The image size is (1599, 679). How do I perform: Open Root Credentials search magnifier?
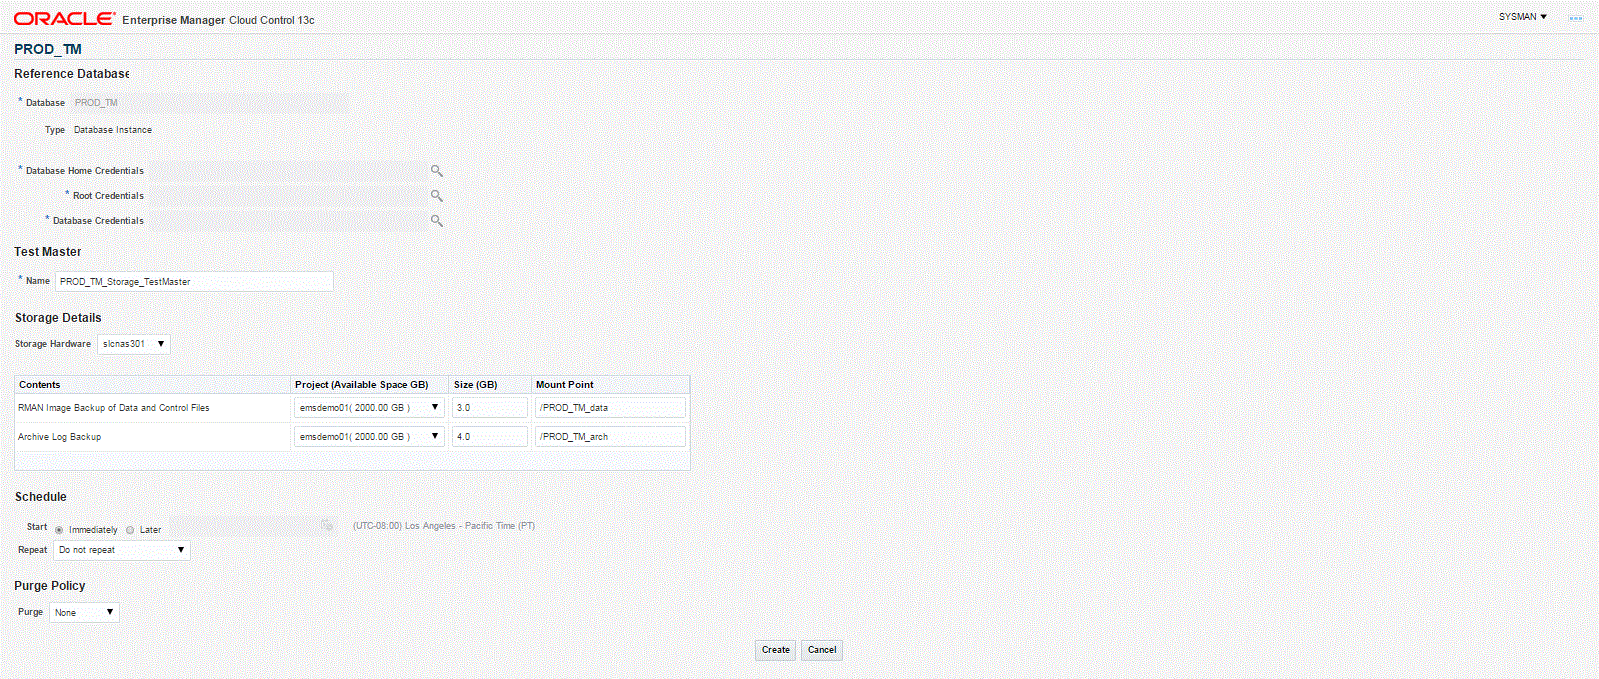coord(436,196)
